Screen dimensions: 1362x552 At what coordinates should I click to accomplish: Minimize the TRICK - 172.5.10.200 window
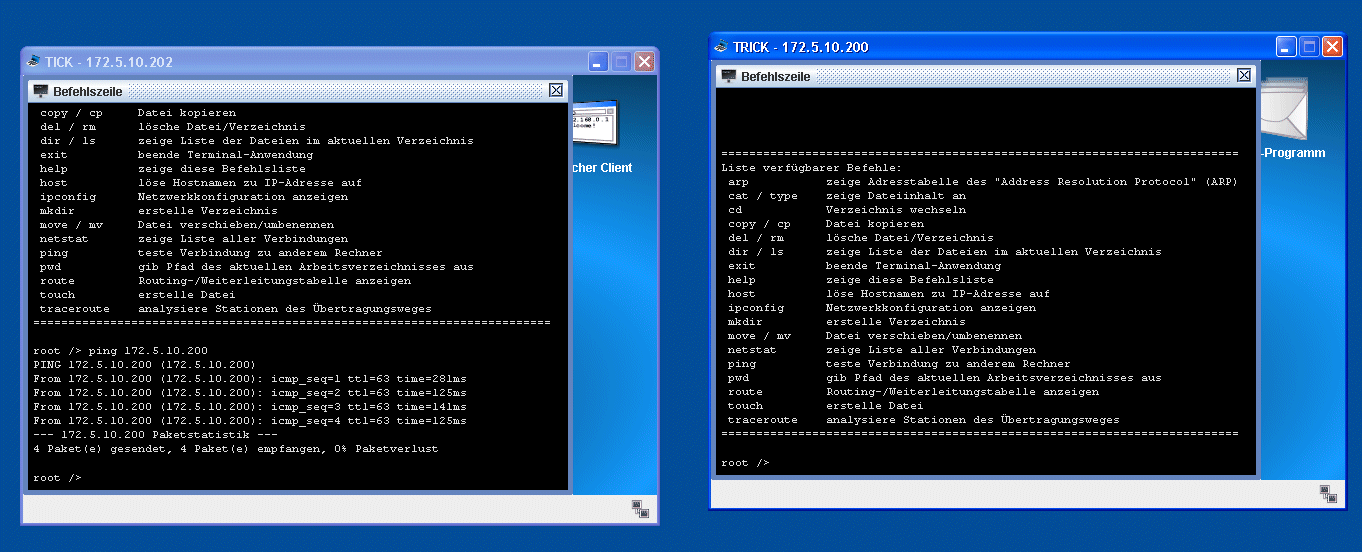coord(1286,47)
